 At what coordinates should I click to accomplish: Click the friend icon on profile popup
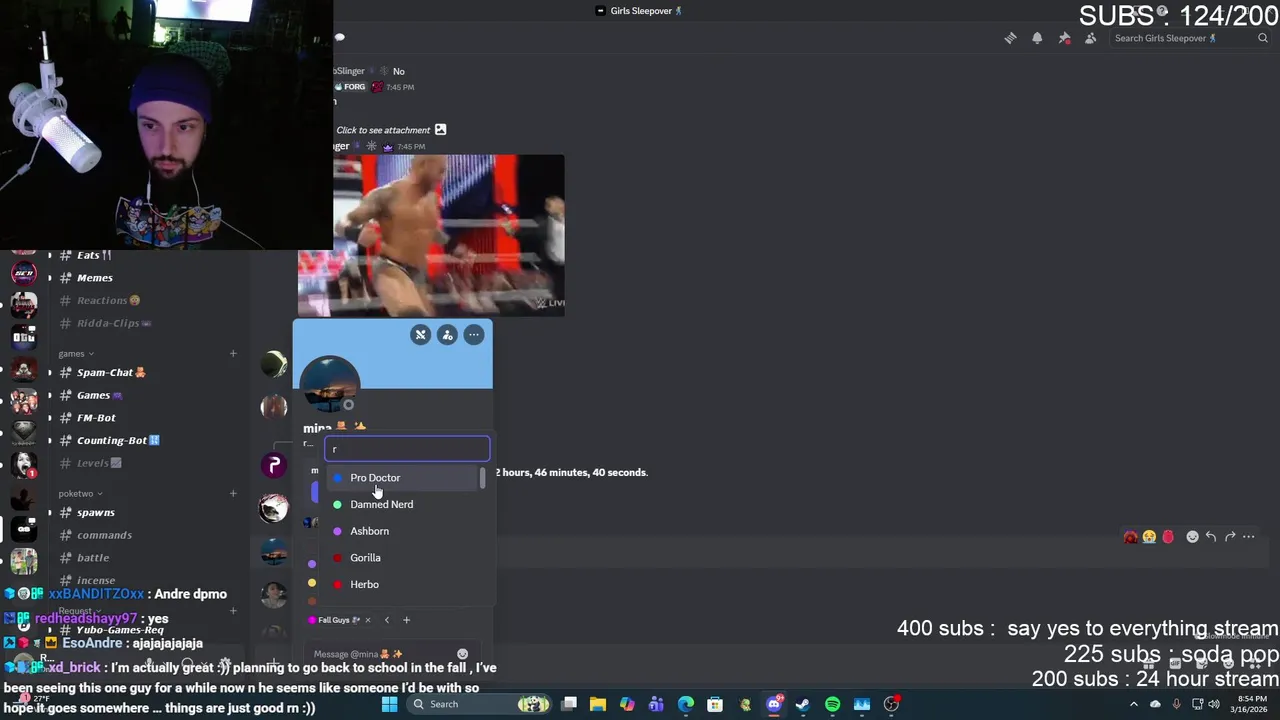coord(447,335)
